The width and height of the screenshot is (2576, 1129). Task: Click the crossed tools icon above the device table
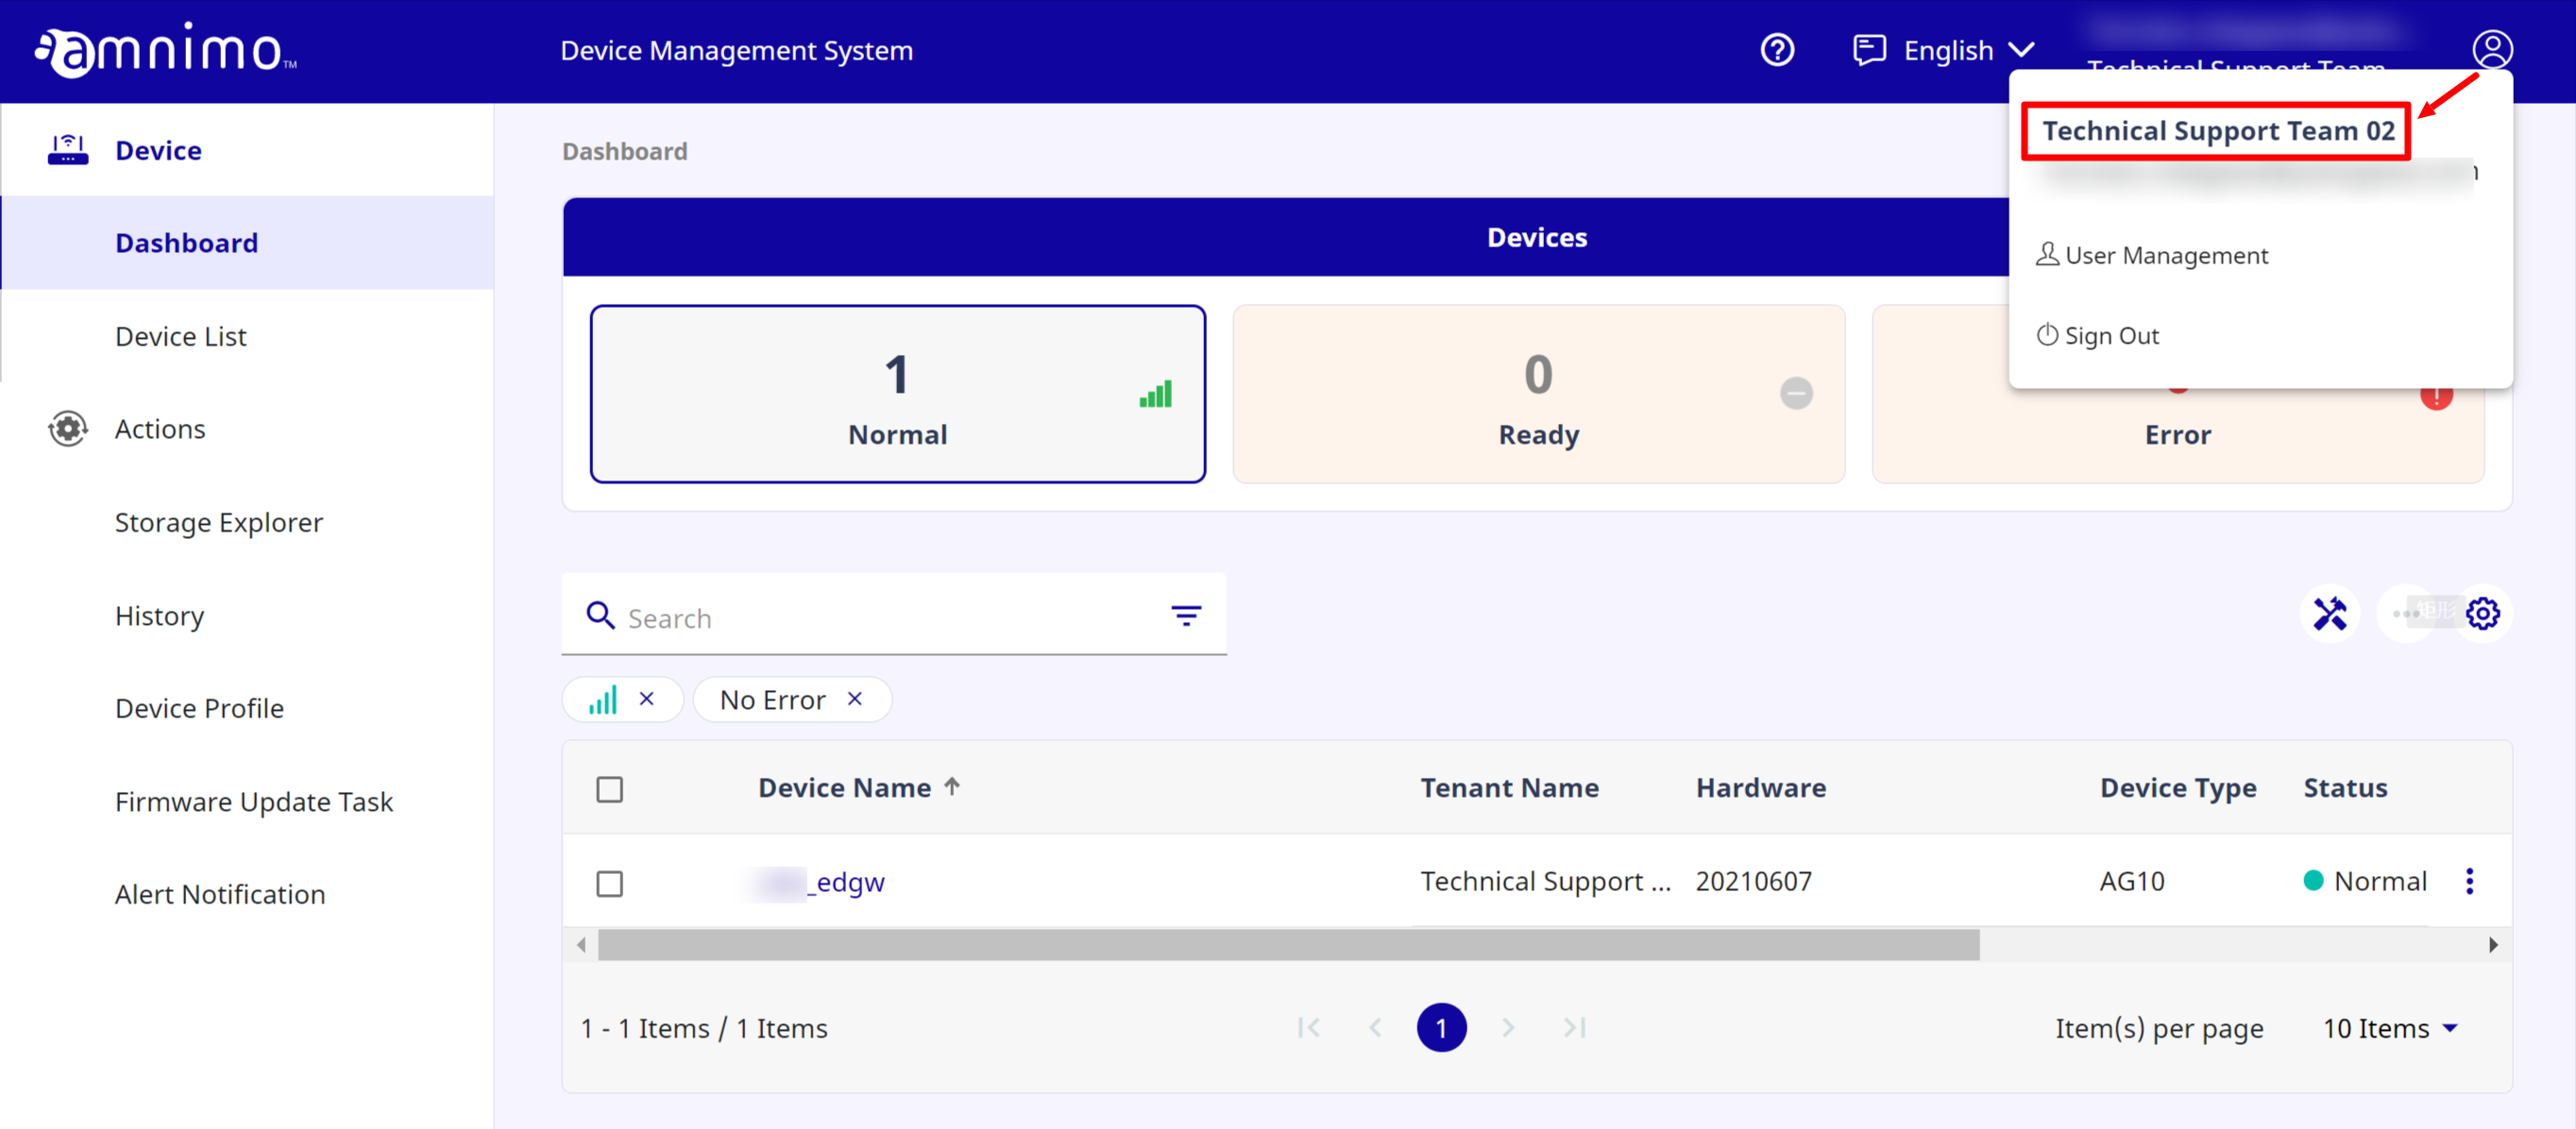pos(2331,613)
